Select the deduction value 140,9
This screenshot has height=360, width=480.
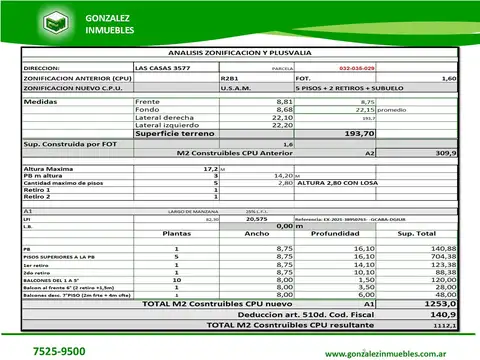tap(443, 315)
